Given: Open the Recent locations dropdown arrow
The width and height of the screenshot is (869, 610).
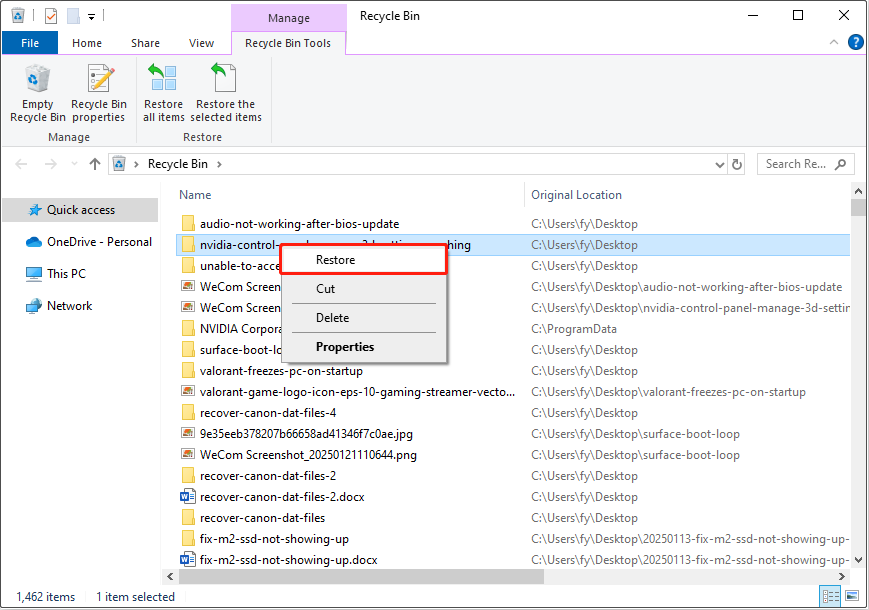Looking at the screenshot, I should [73, 164].
